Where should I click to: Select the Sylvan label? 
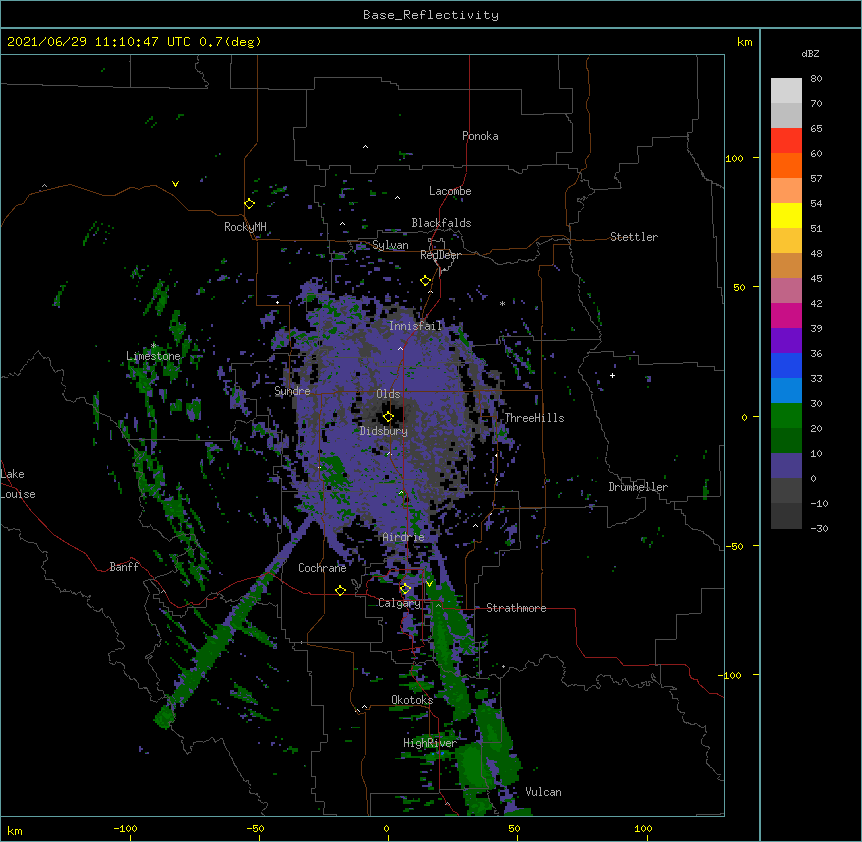pyautogui.click(x=390, y=245)
